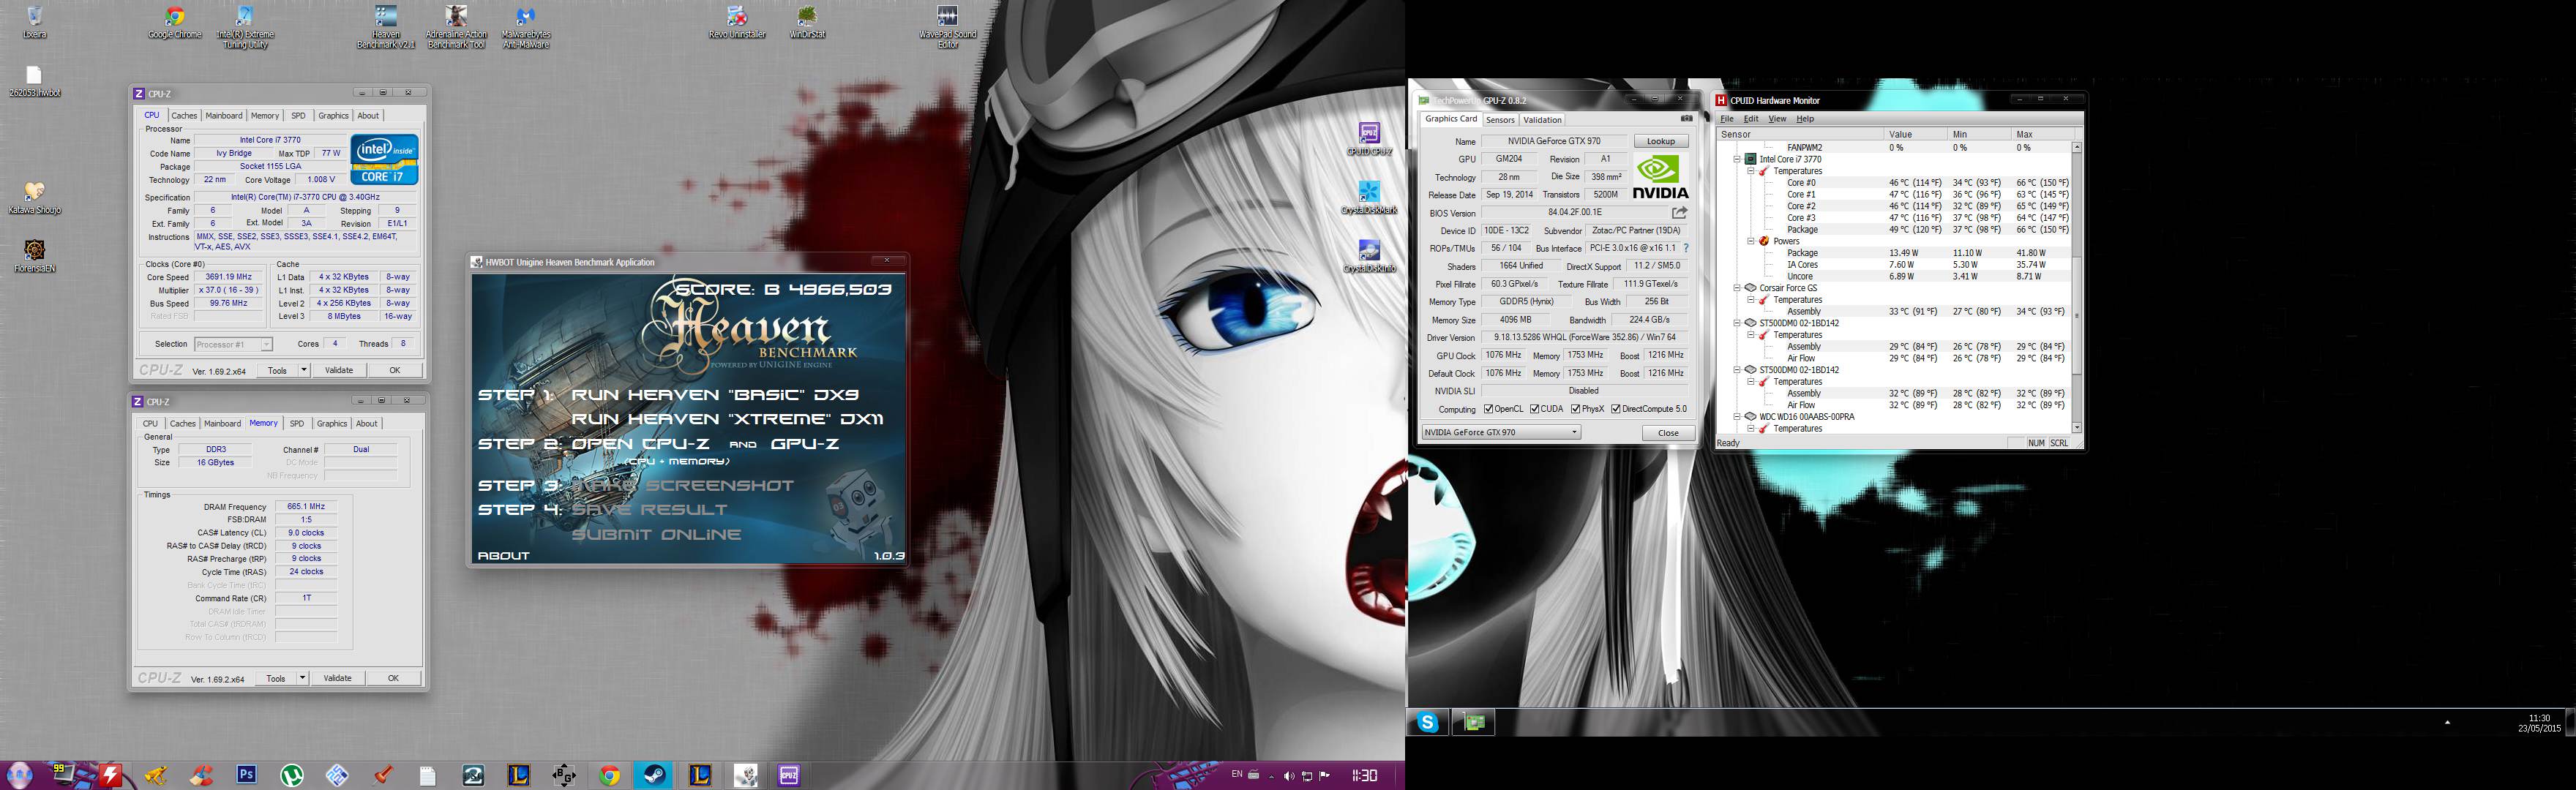Image resolution: width=2576 pixels, height=790 pixels.
Task: Open the View menu in Hardware Monitor
Action: [x=1777, y=119]
